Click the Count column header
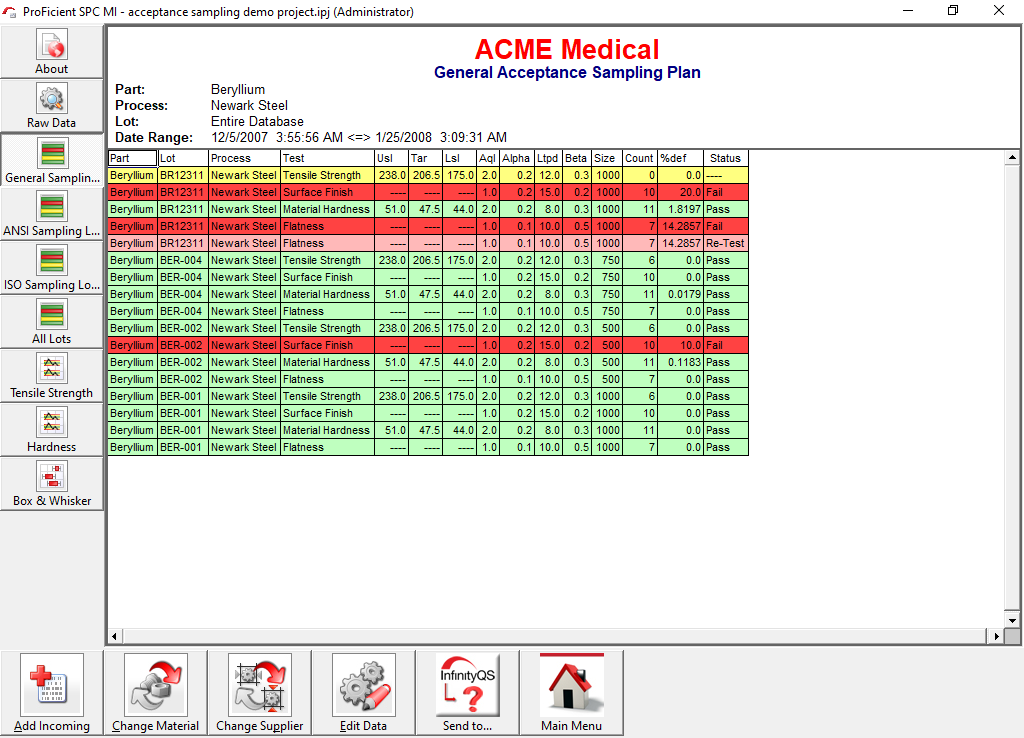The image size is (1024, 738). tap(640, 158)
